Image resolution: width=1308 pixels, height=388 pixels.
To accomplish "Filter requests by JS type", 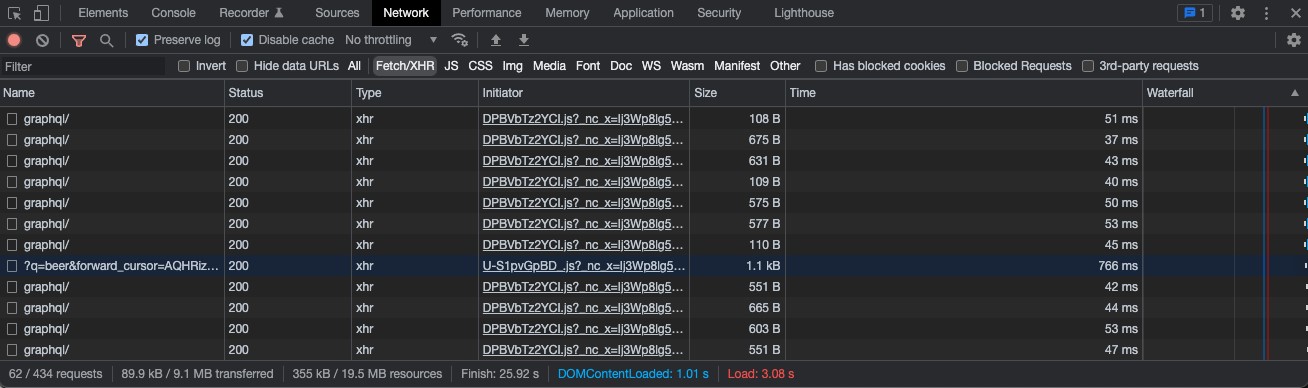I will coord(451,66).
